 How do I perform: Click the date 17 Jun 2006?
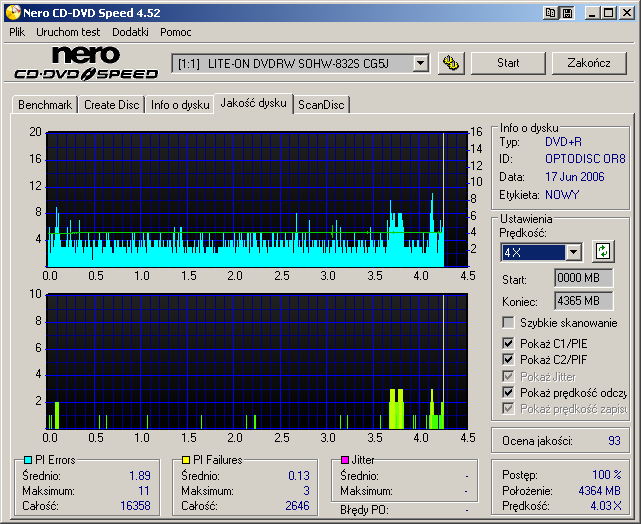[575, 177]
